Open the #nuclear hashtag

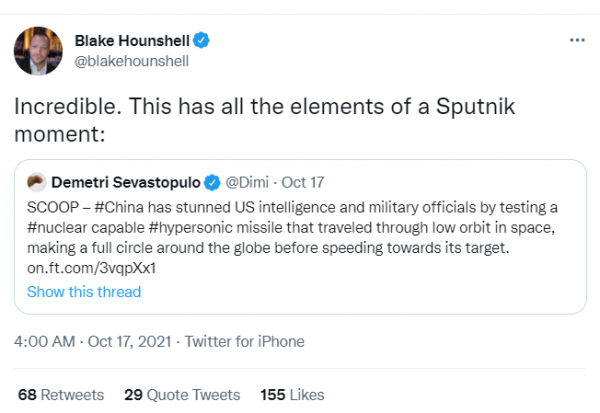point(59,227)
